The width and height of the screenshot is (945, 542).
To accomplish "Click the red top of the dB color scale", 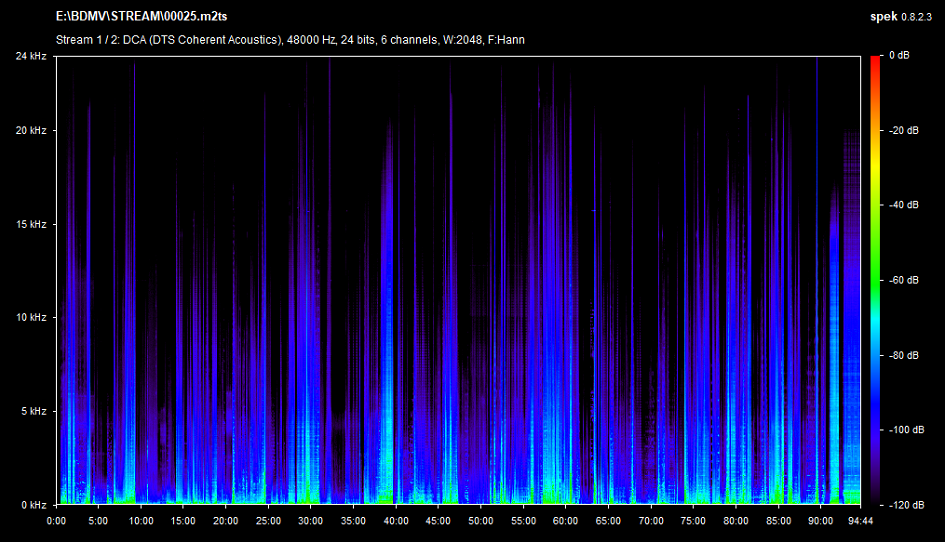I will (875, 62).
